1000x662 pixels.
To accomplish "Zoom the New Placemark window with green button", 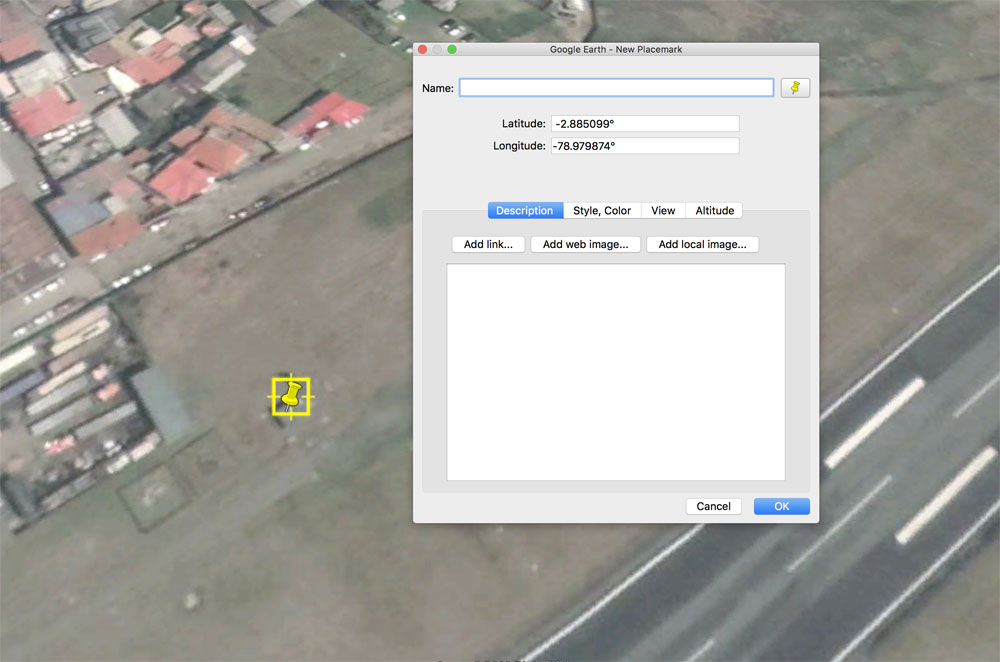I will coord(452,49).
